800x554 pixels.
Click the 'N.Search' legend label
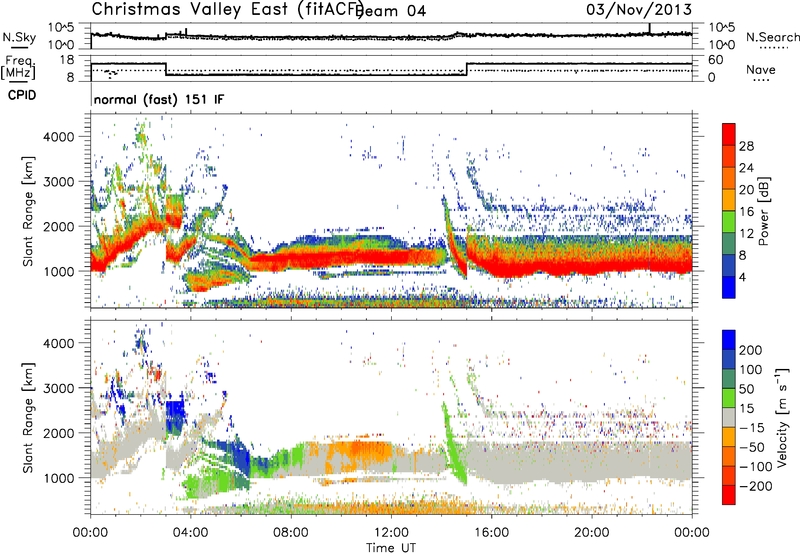pyautogui.click(x=772, y=37)
